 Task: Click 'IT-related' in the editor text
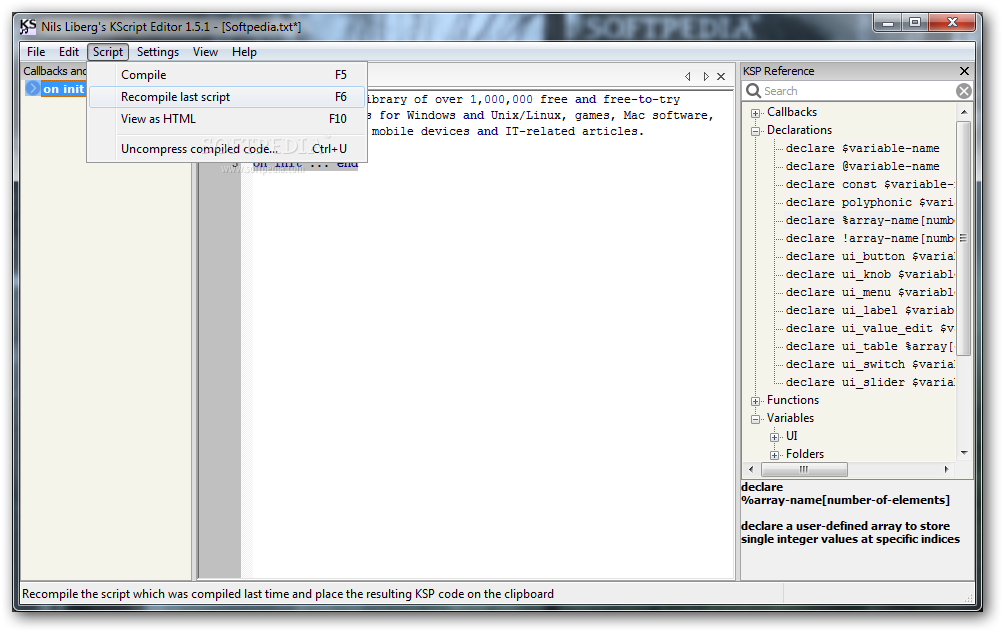(540, 131)
